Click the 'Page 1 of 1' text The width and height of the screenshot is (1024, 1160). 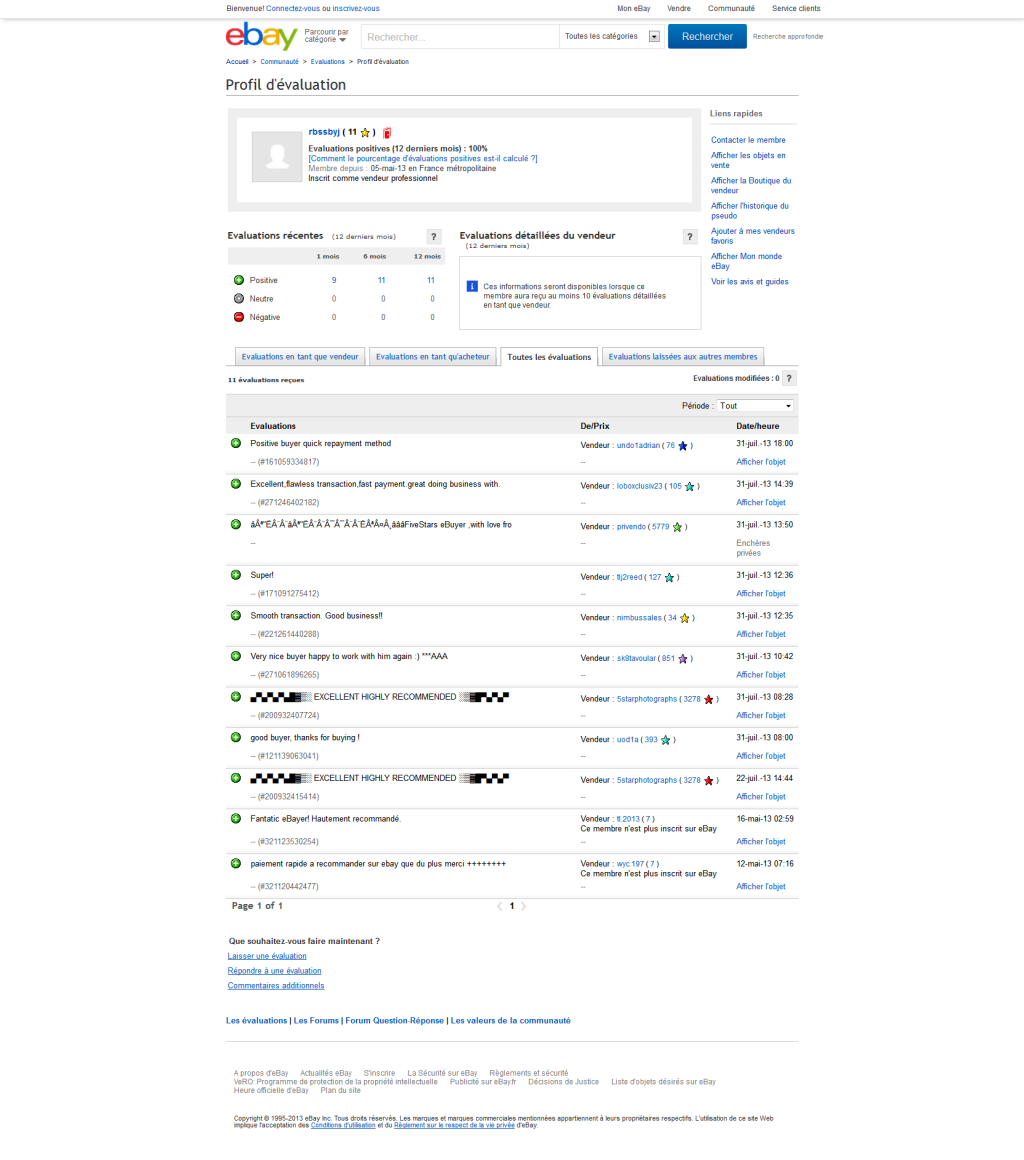[x=257, y=906]
